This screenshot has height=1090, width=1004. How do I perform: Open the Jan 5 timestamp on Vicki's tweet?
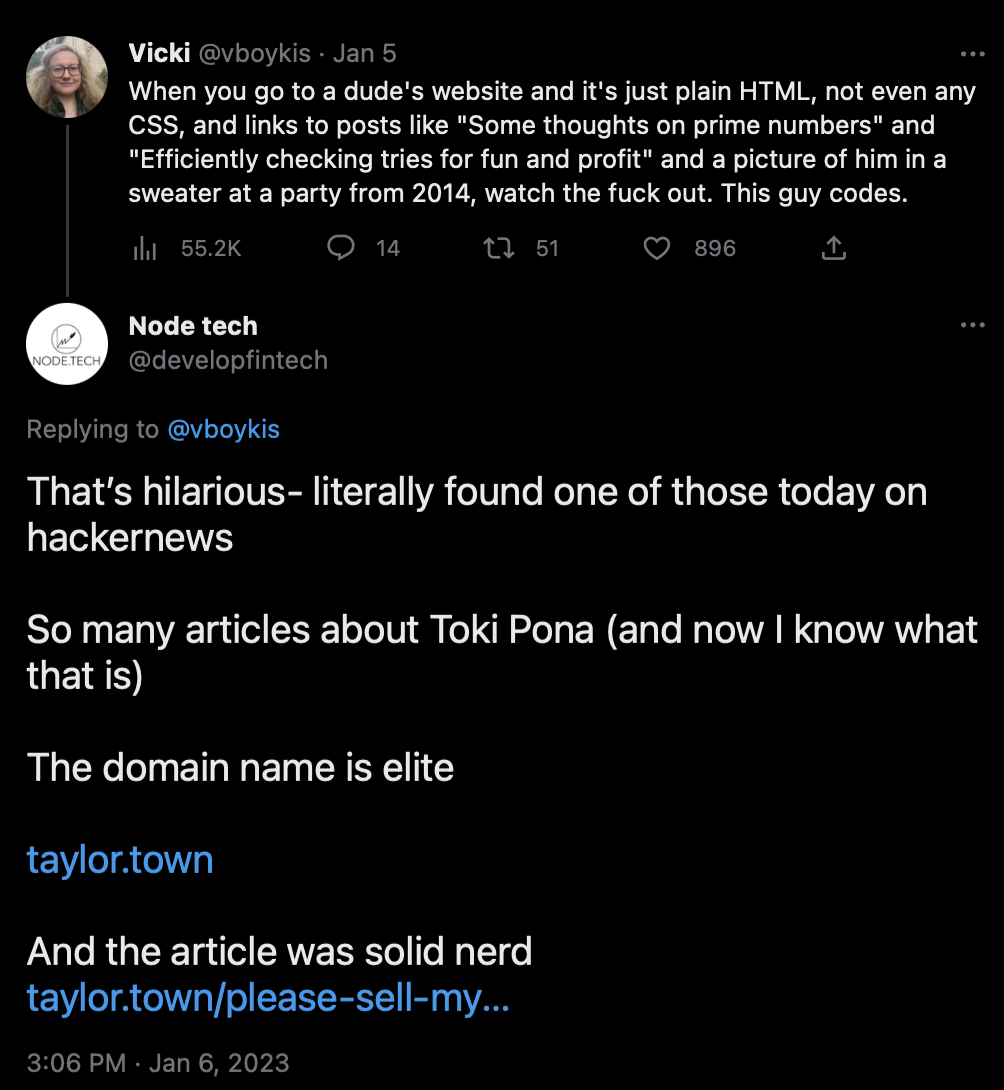pos(365,53)
